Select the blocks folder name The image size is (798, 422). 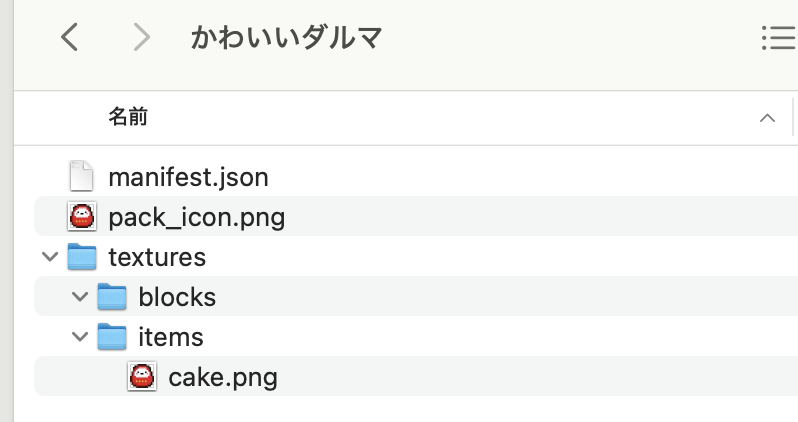pyautogui.click(x=177, y=297)
